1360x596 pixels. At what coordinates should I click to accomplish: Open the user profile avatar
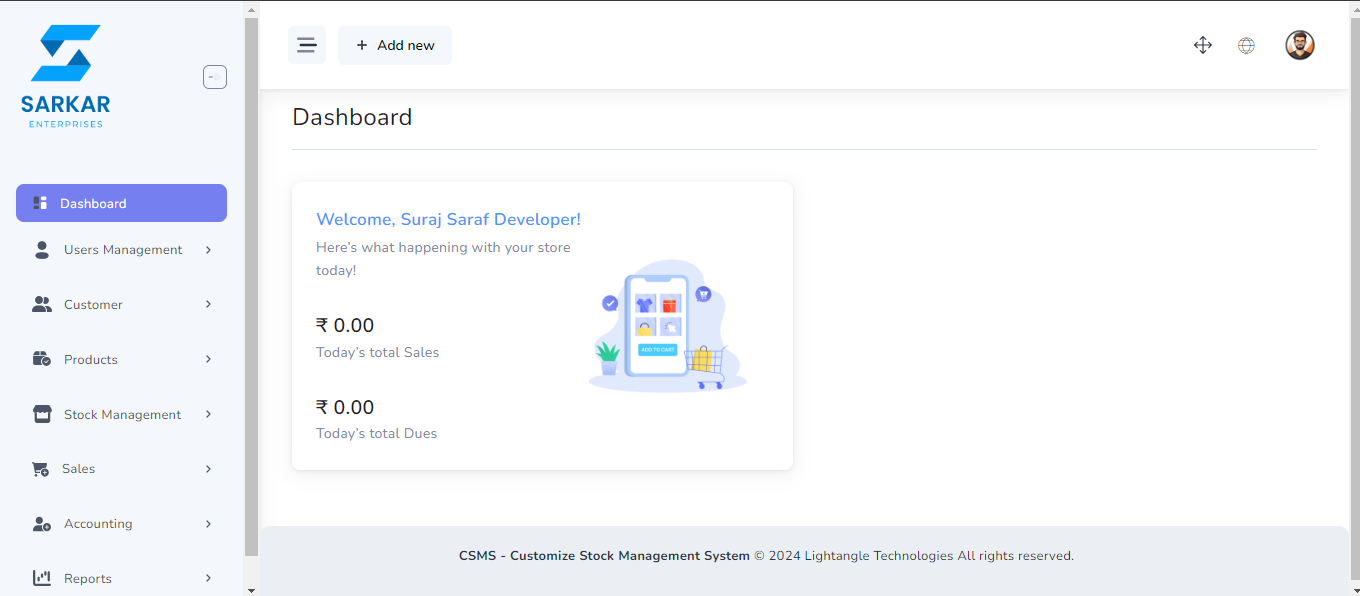click(x=1299, y=45)
